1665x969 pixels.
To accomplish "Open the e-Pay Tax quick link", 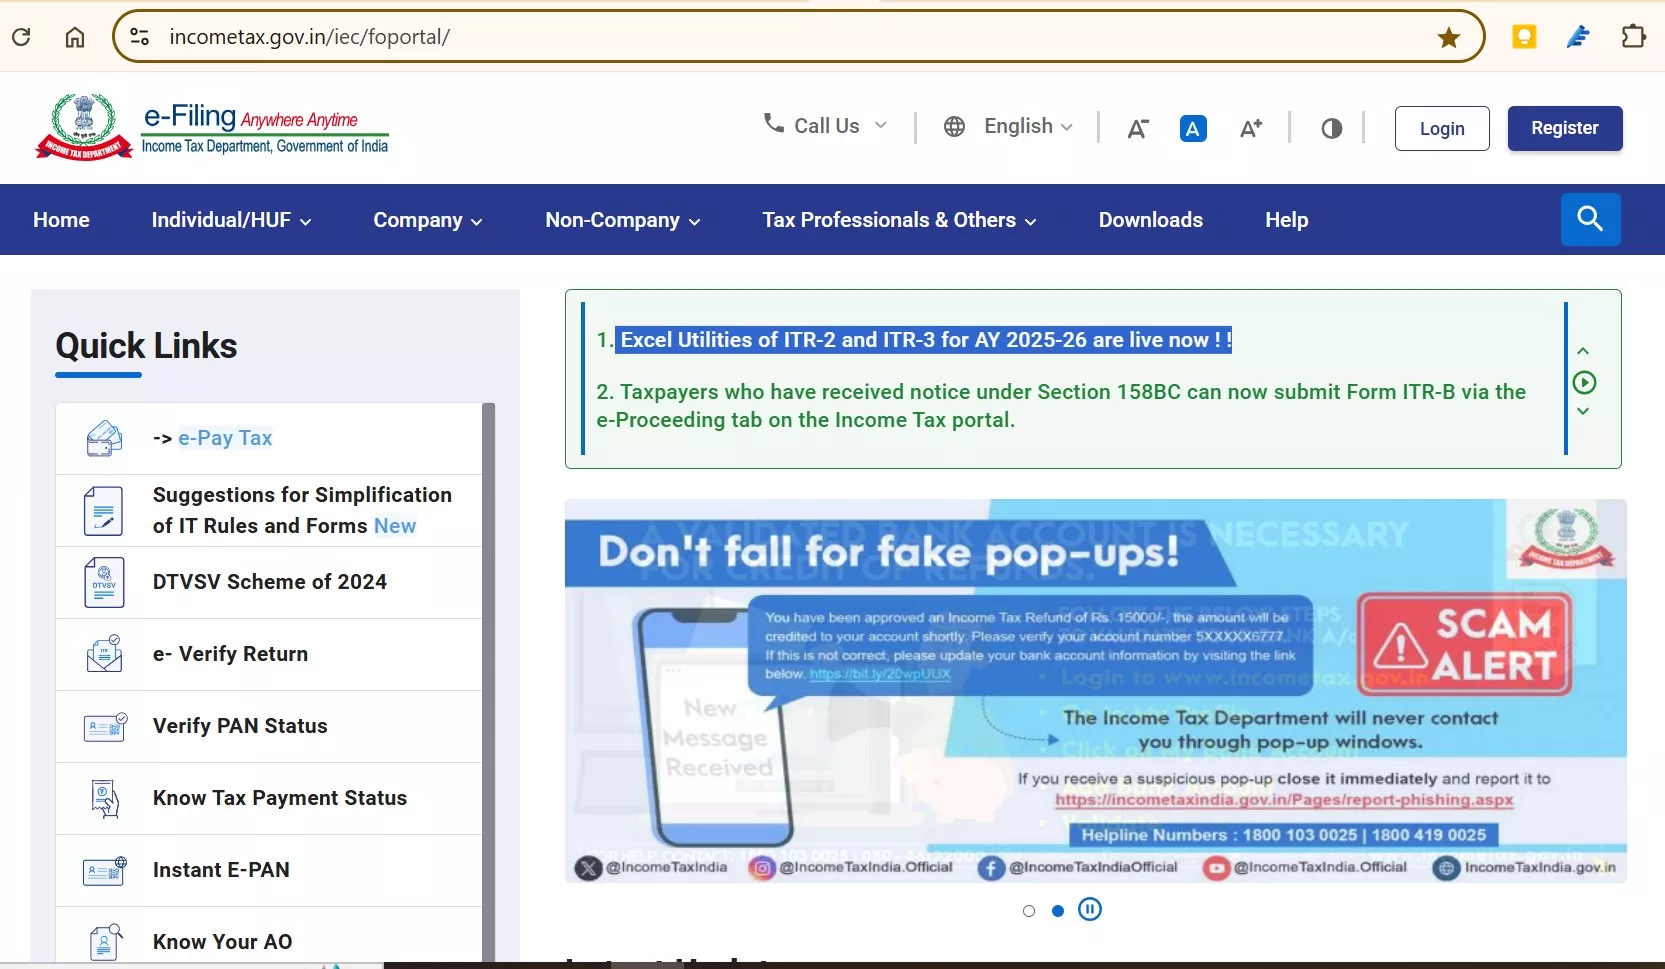I will pyautogui.click(x=225, y=438).
